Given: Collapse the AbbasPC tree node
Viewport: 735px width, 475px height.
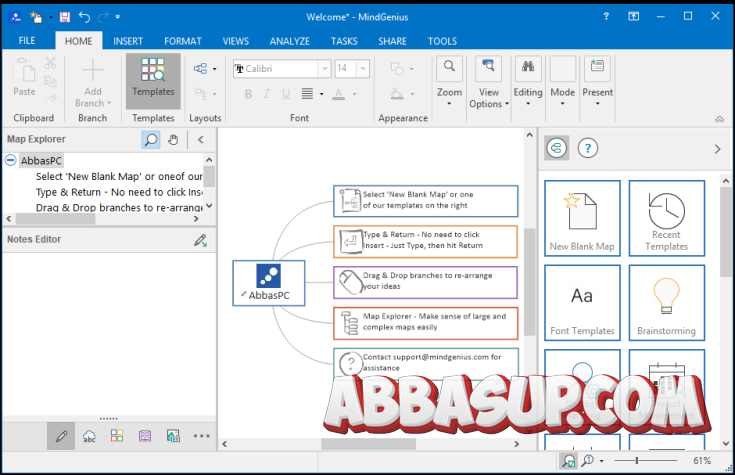Looking at the screenshot, I should (11, 160).
